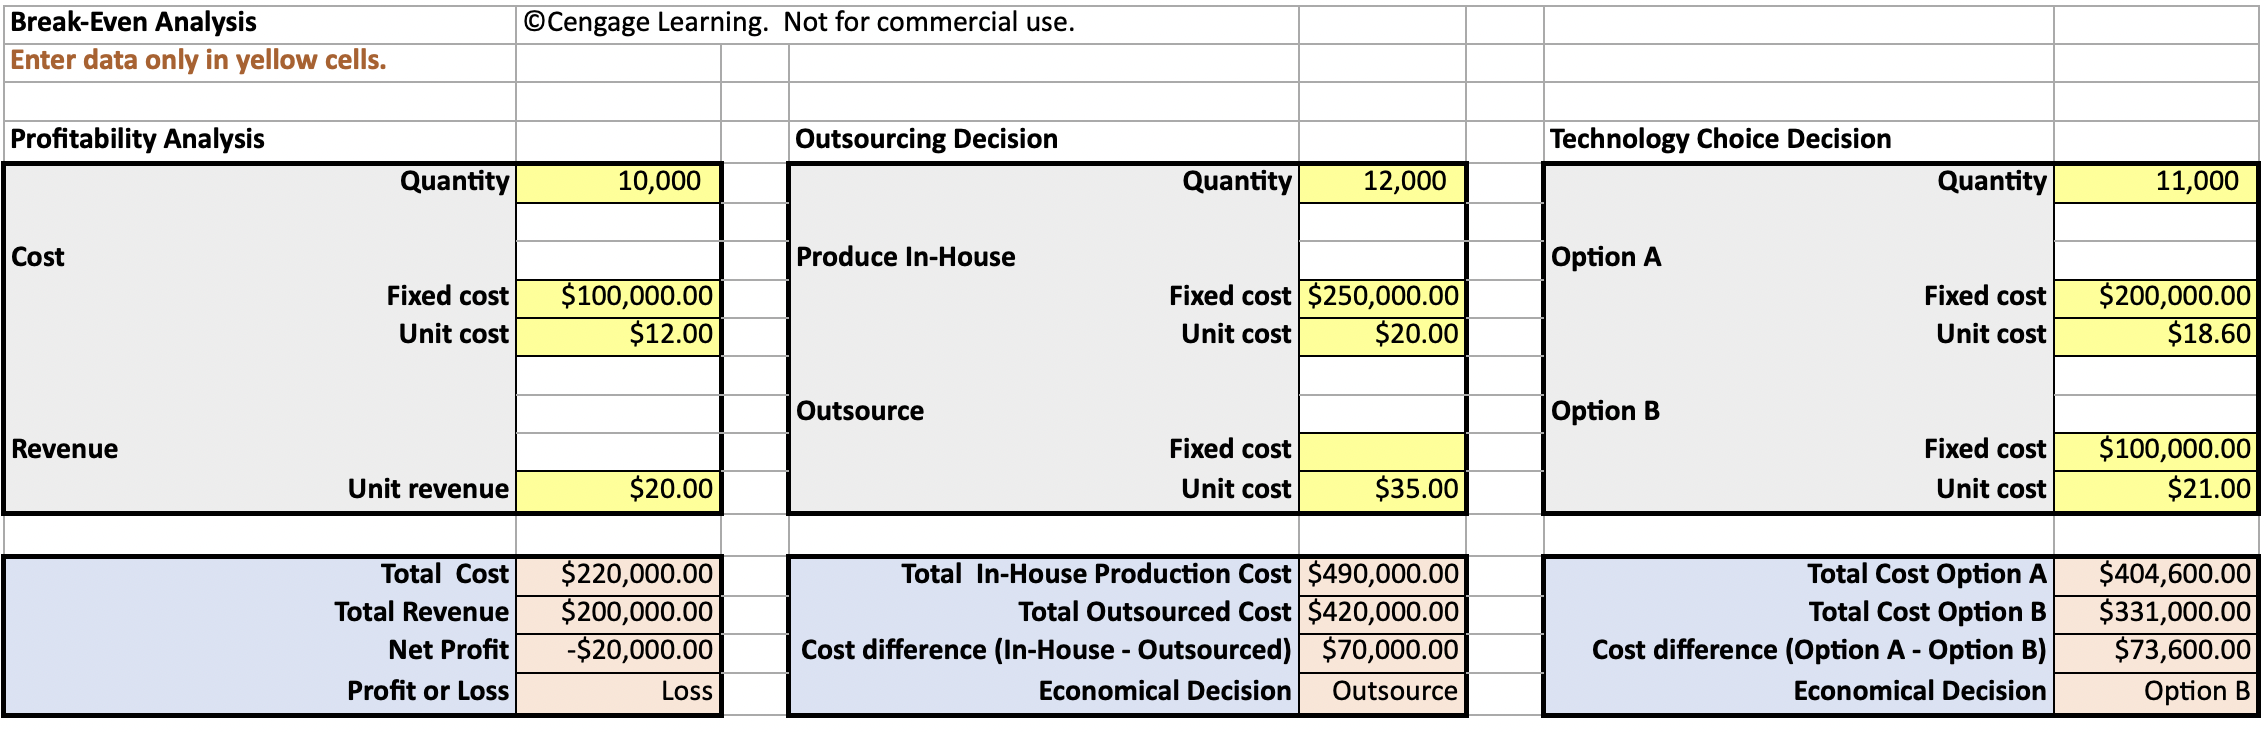The width and height of the screenshot is (2266, 732).
Task: Select the empty Outsource Fixed cost cell
Action: pyautogui.click(x=1382, y=451)
